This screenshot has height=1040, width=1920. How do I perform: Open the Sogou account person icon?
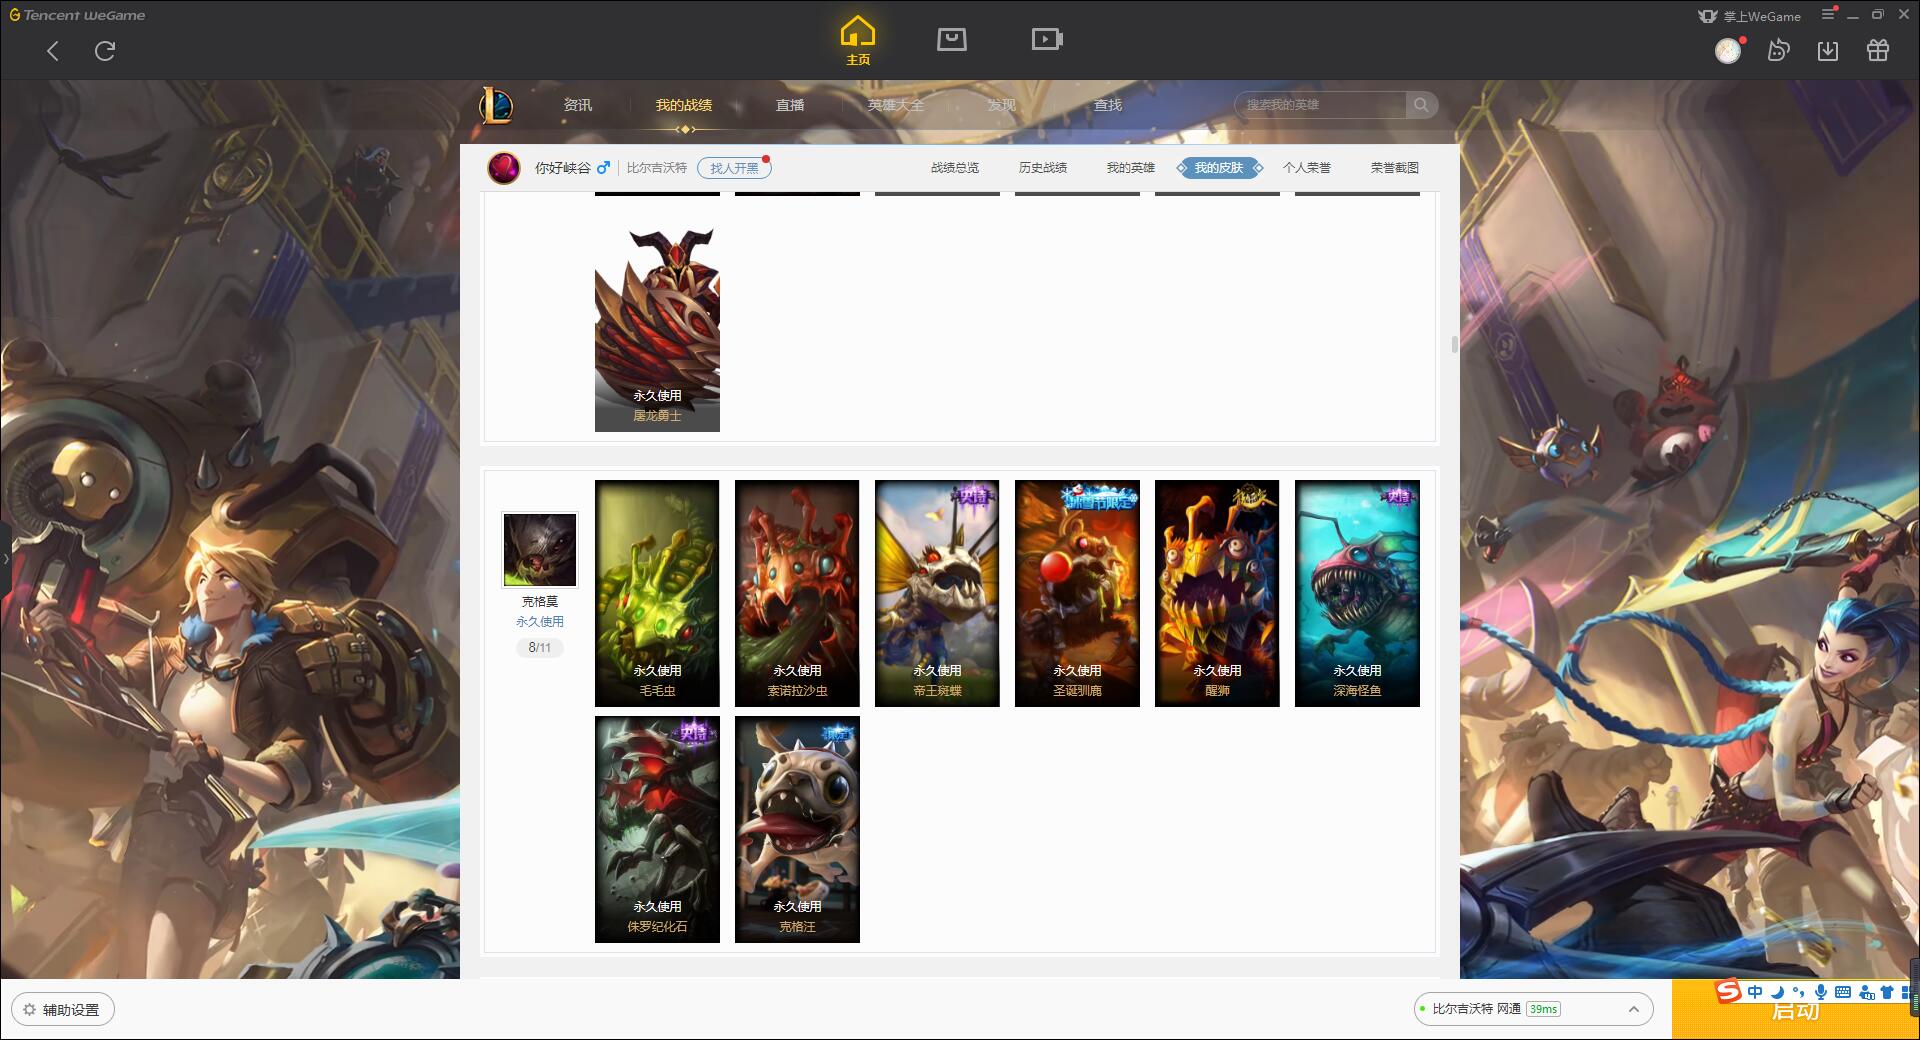point(1866,992)
